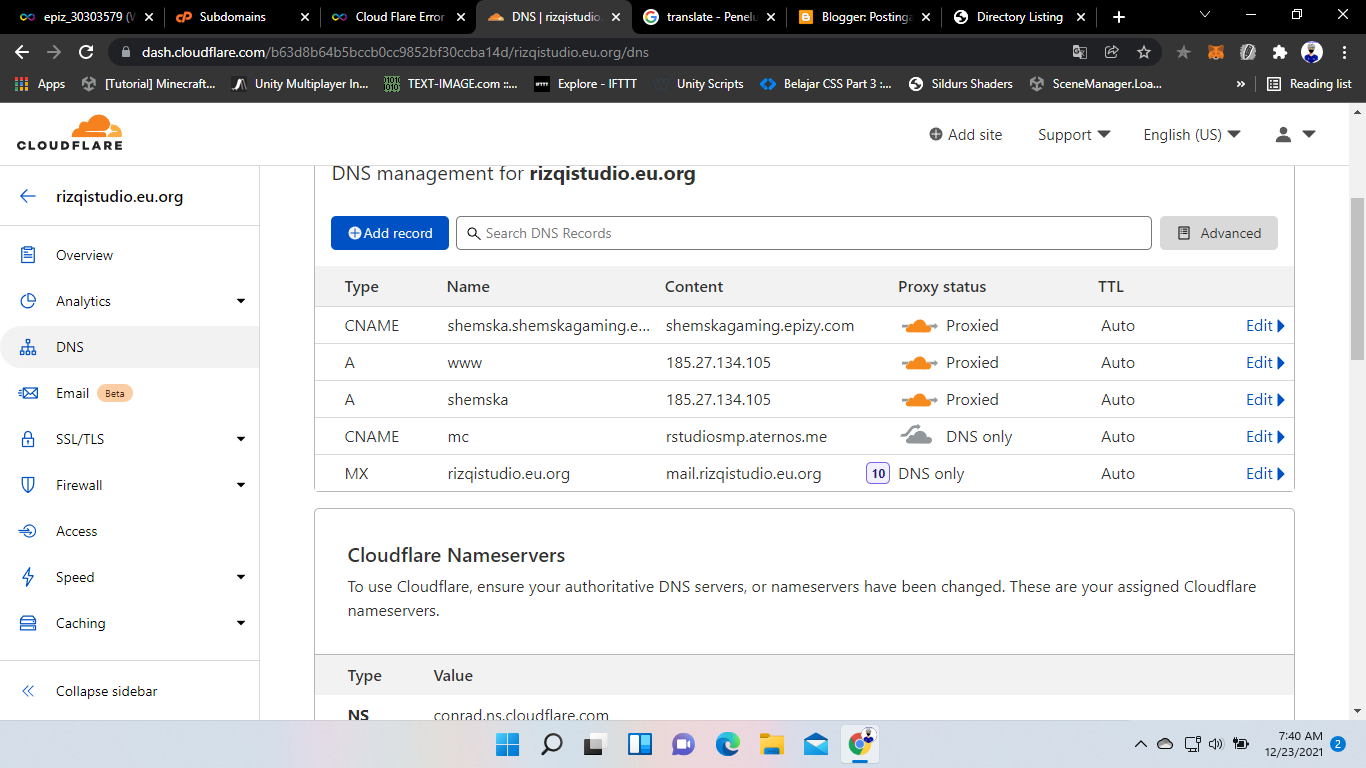Viewport: 1366px width, 768px height.
Task: Focus the Search DNS Records field
Action: point(804,233)
